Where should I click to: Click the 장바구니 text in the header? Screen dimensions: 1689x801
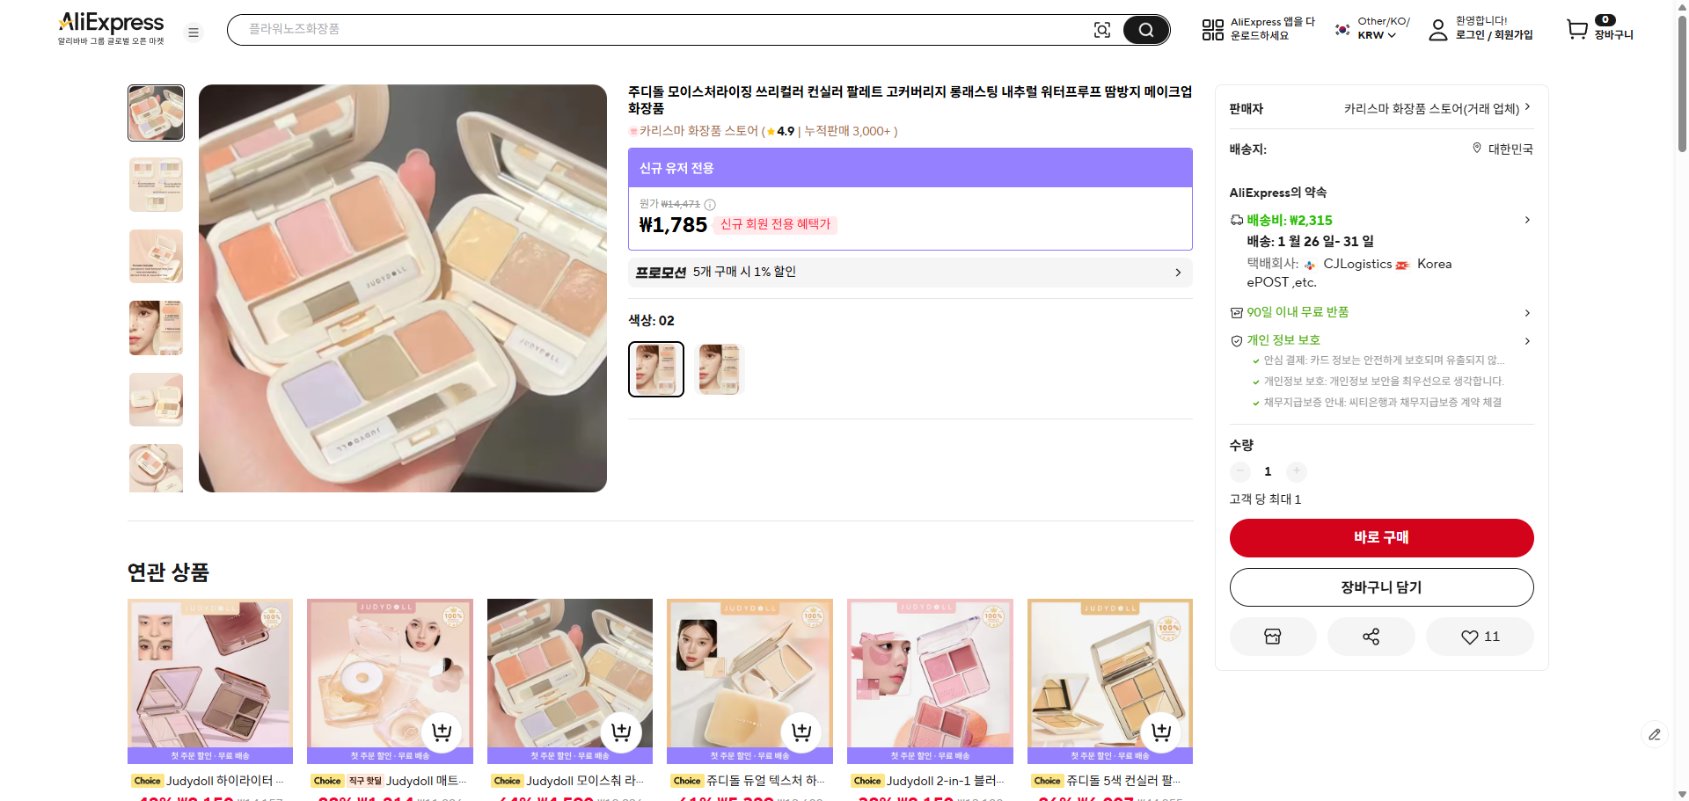[1614, 35]
